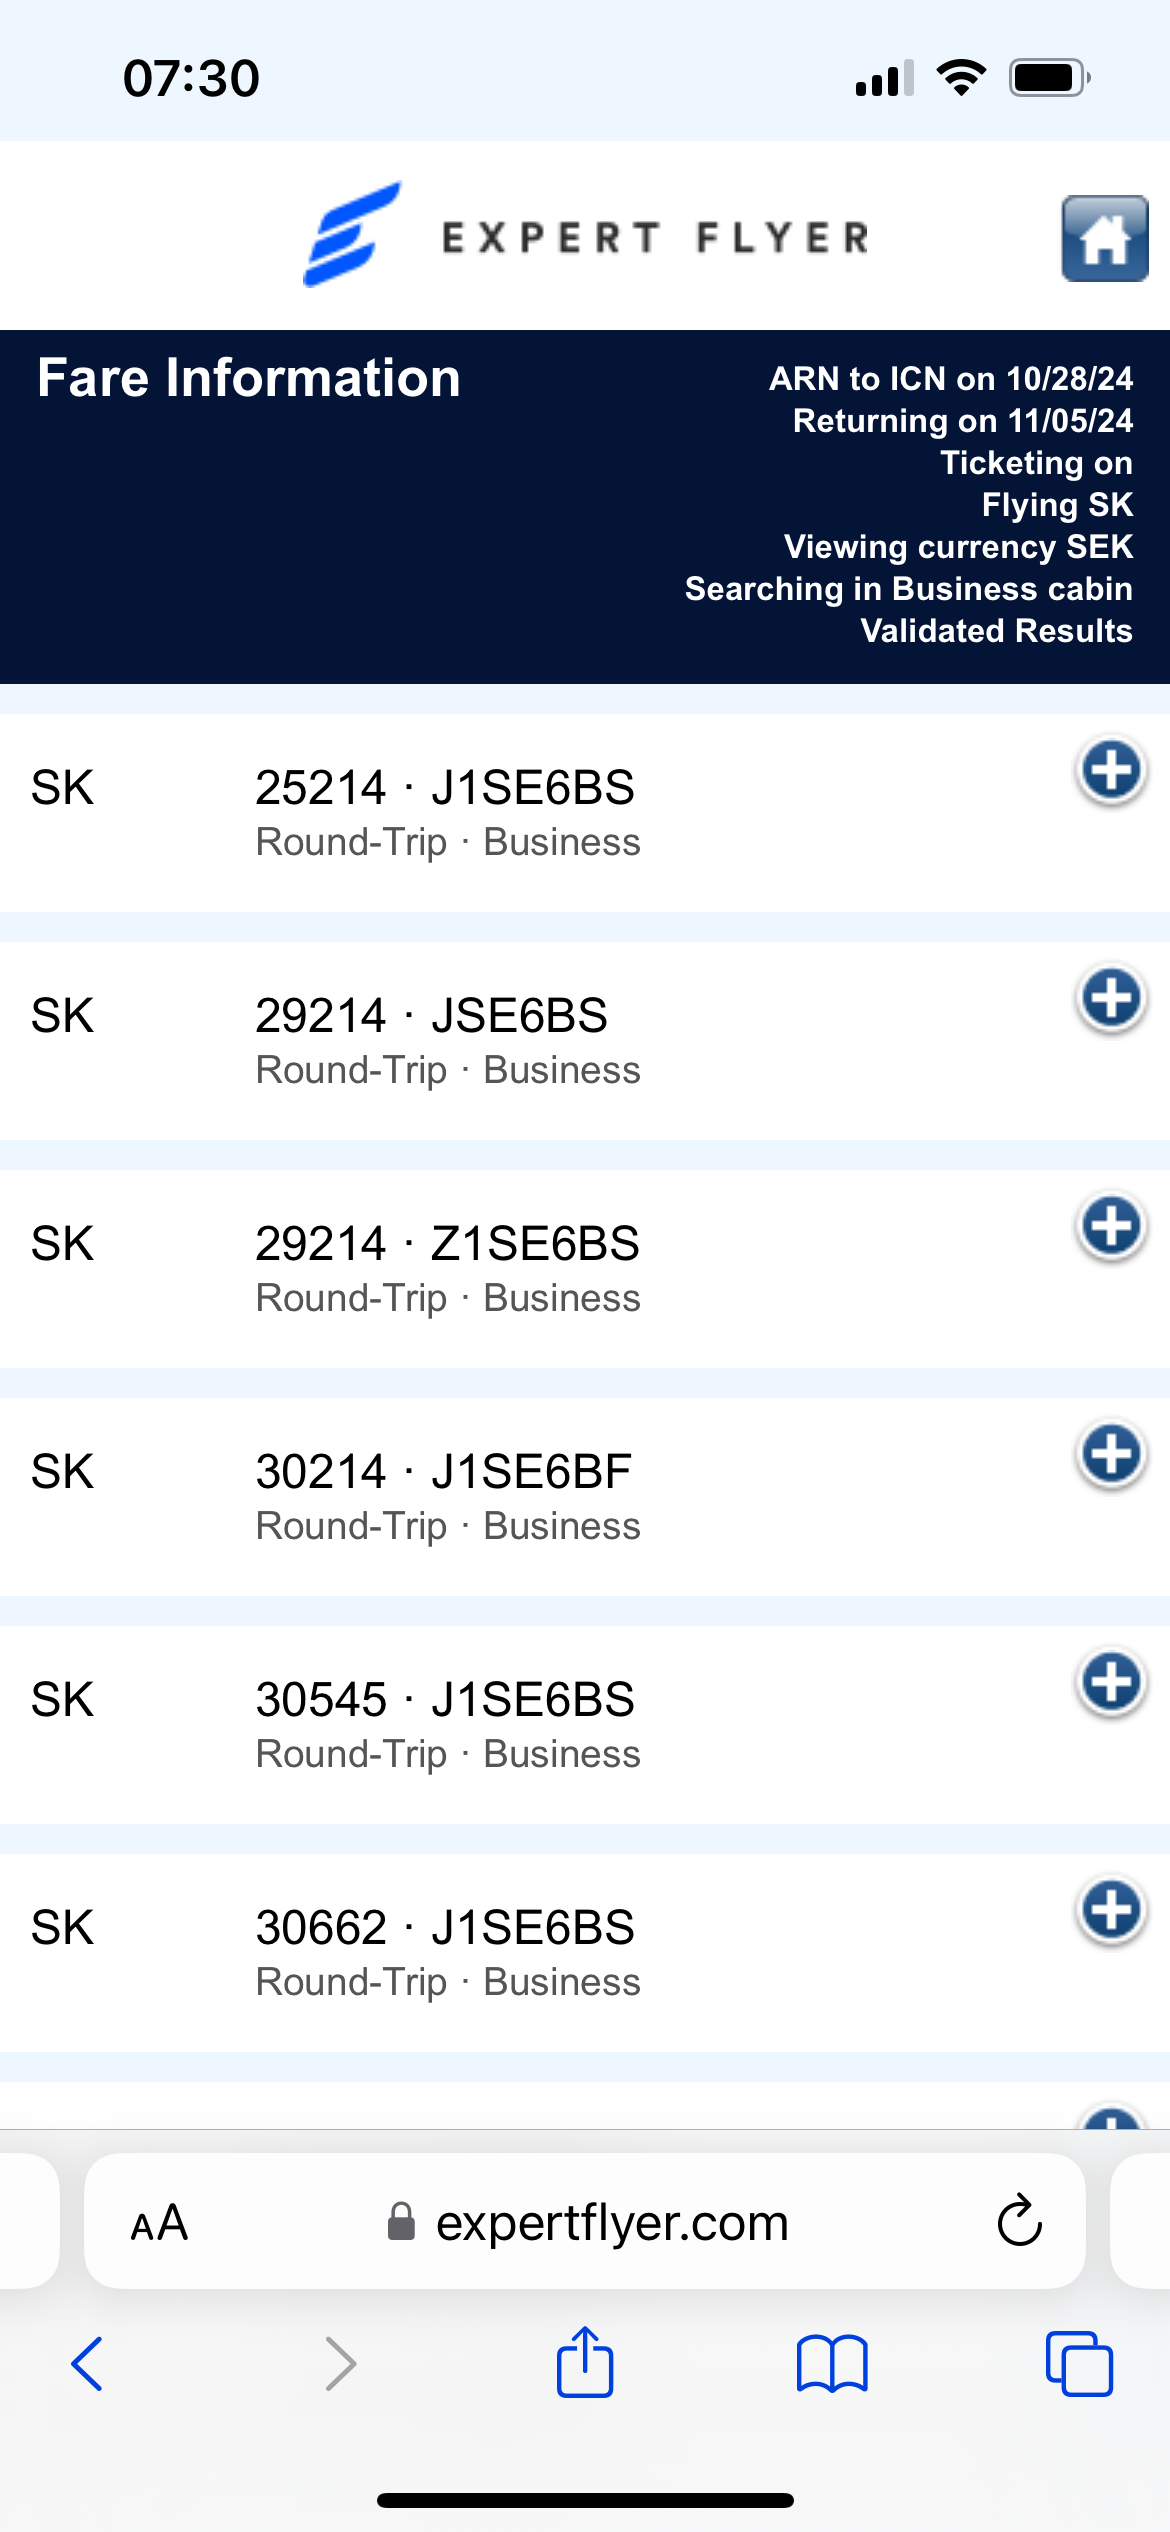Click the Expert Flyer logo
Screen dimensions: 1170x2532
click(586, 236)
